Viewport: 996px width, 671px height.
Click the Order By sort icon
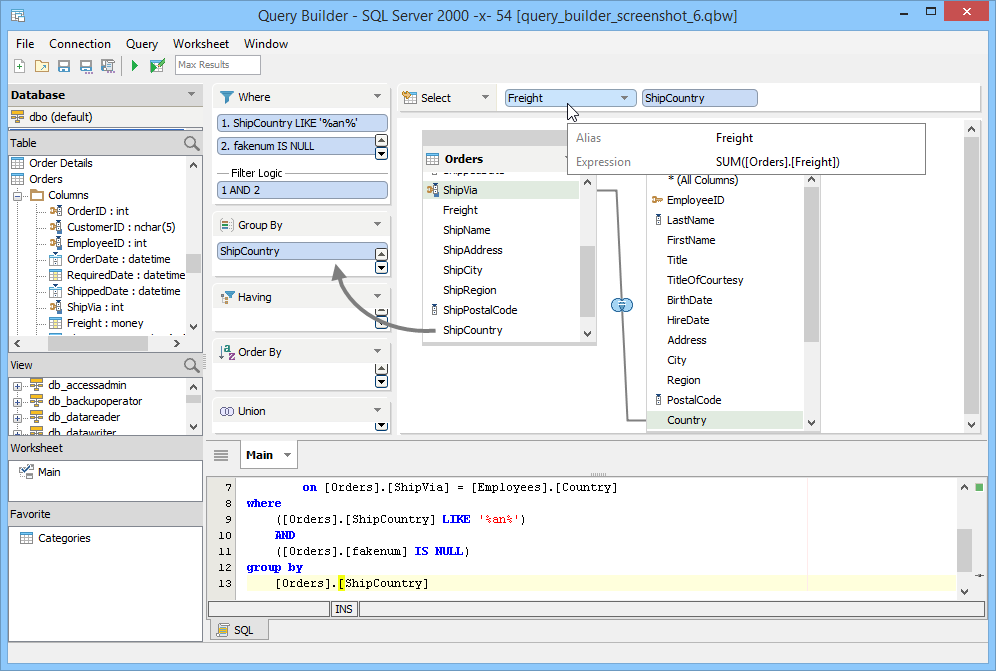click(226, 352)
